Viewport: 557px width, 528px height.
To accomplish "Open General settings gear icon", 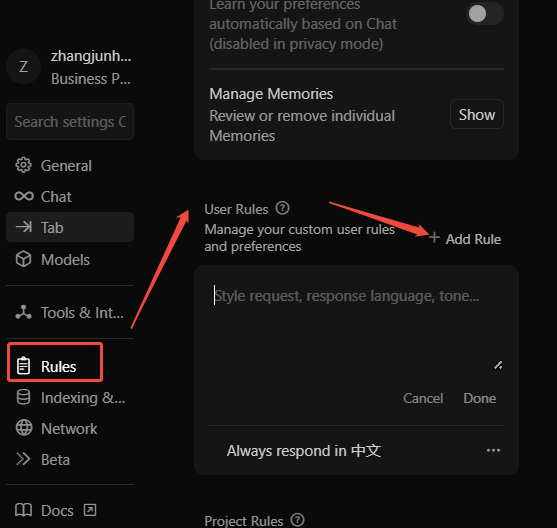I will [23, 165].
